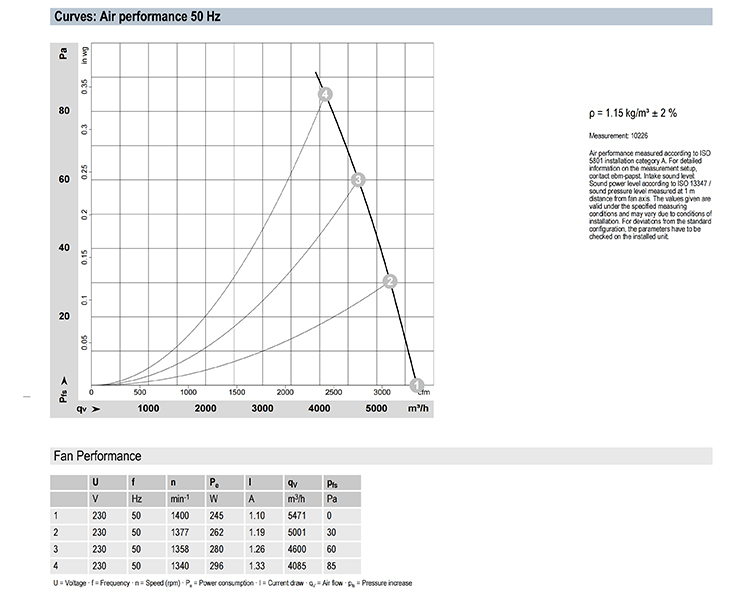Click the 'Measurement: 10226' text
This screenshot has height=608, width=750.
coord(618,136)
